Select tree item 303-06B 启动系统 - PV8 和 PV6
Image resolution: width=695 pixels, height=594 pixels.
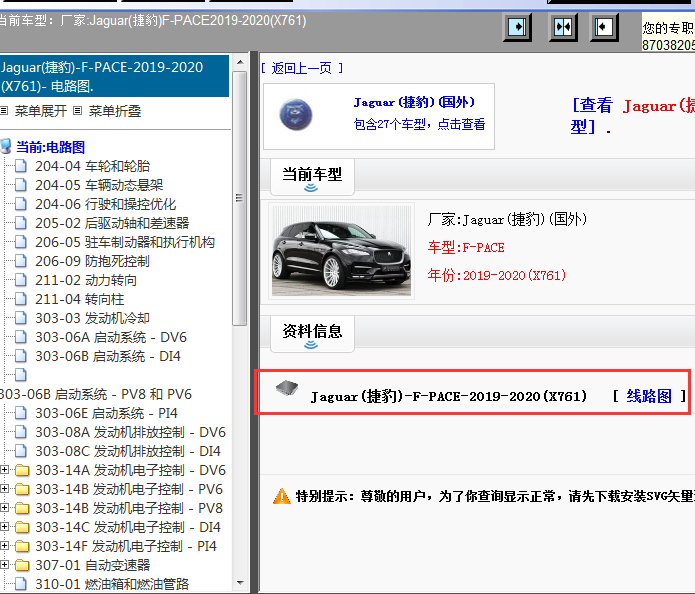96,394
